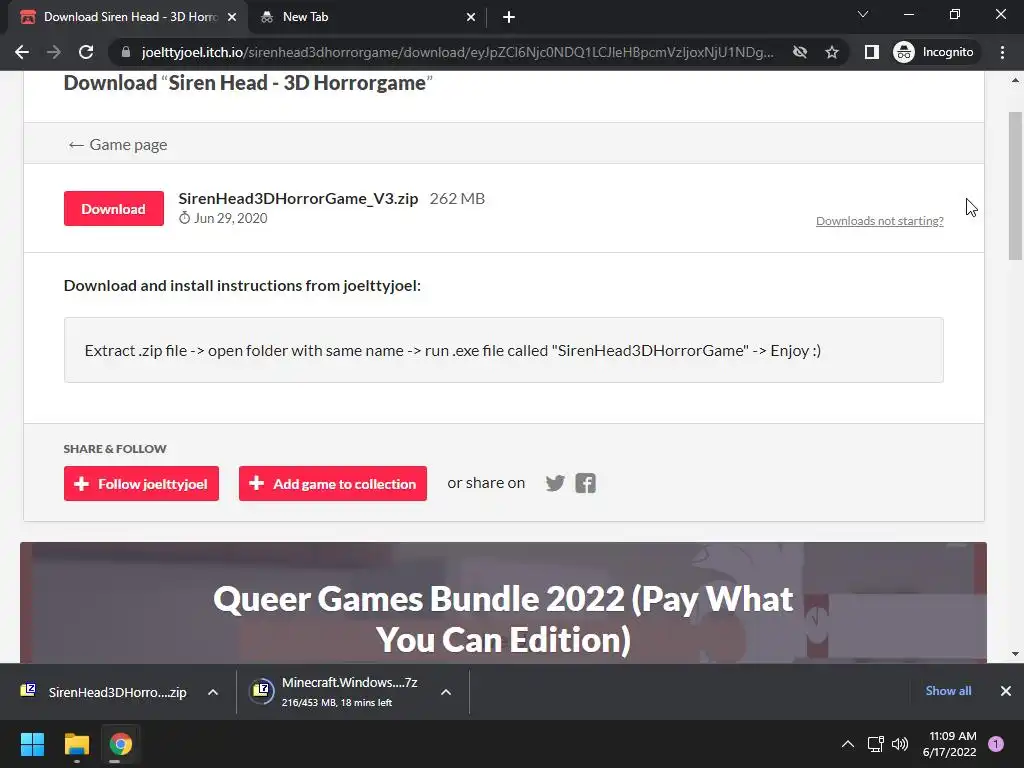This screenshot has width=1024, height=768.
Task: Open Downloads not starting? link
Action: pos(880,221)
